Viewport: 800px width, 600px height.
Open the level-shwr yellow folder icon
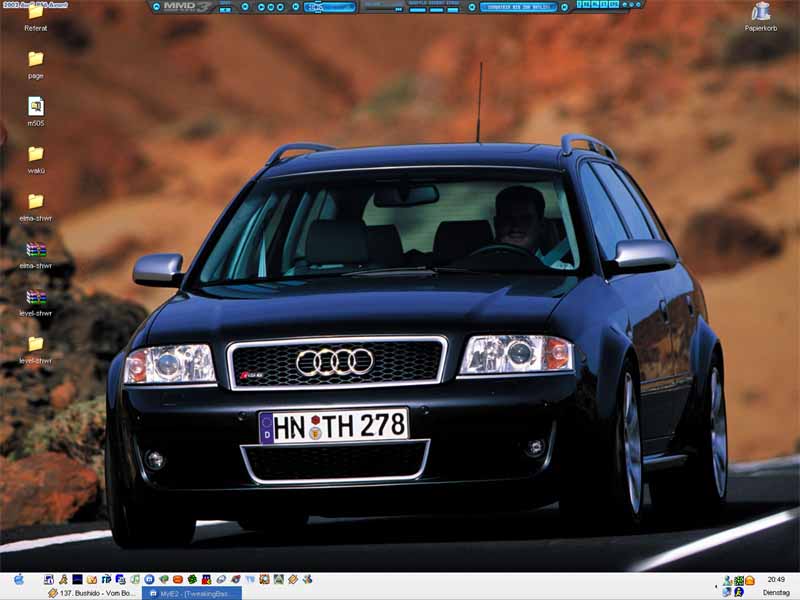[x=35, y=344]
